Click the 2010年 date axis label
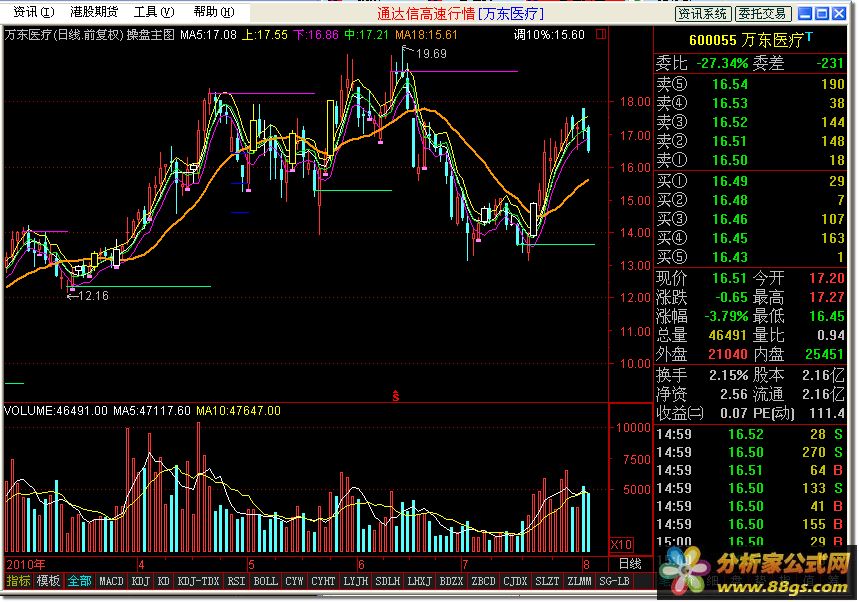Viewport: 859px width, 602px height. (x=26, y=564)
